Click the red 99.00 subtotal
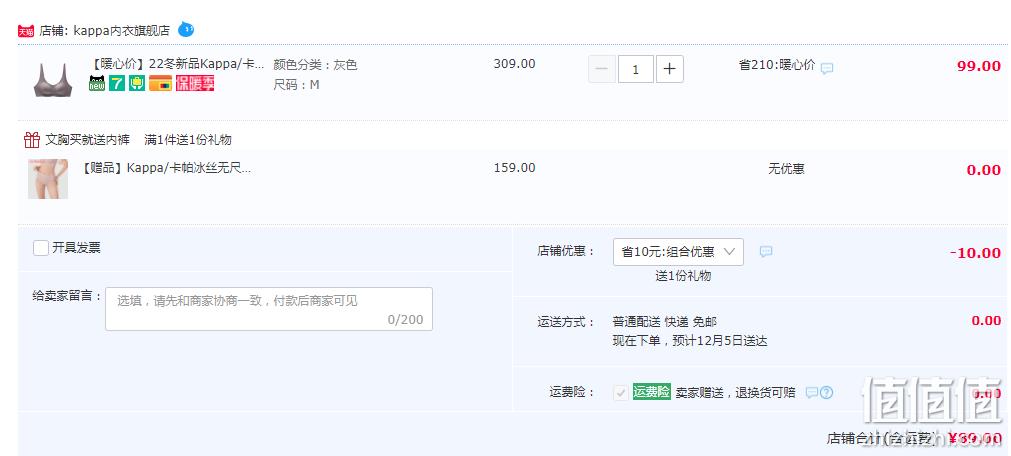Image resolution: width=1011 pixels, height=456 pixels. pyautogui.click(x=979, y=66)
